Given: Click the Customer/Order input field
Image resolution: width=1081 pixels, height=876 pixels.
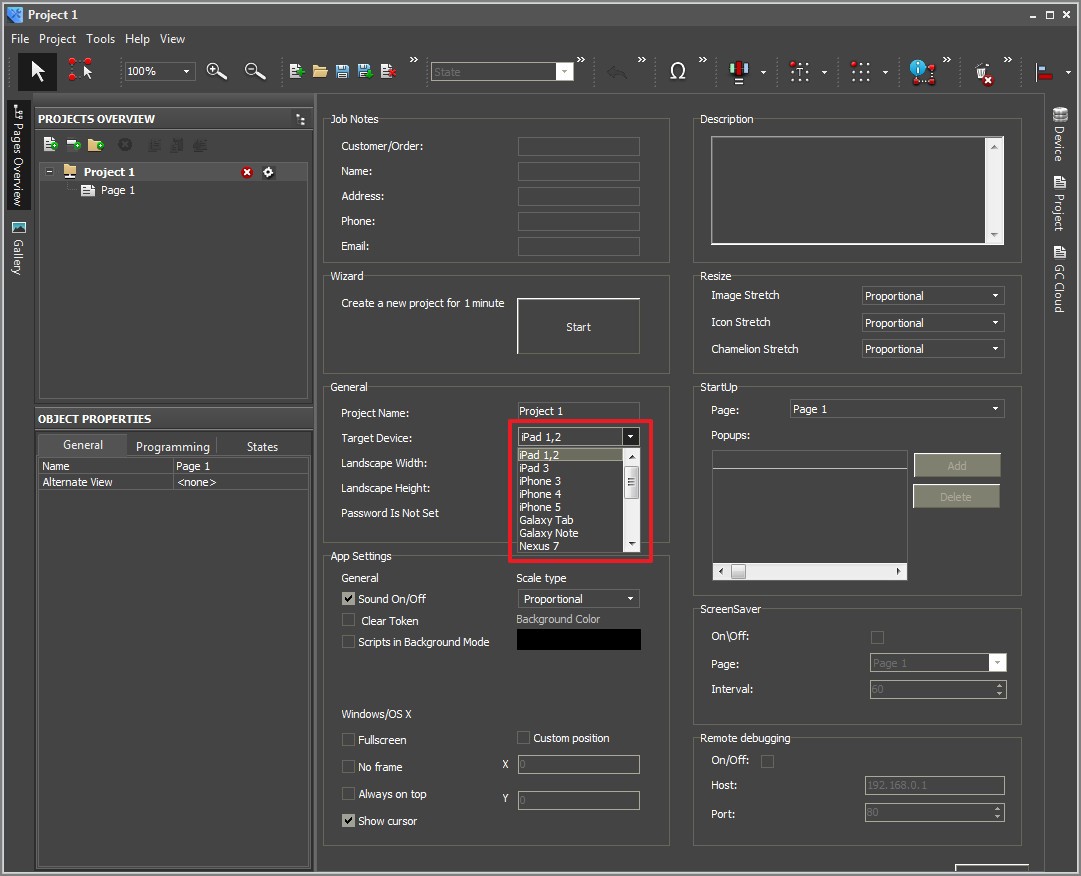Looking at the screenshot, I should [578, 146].
